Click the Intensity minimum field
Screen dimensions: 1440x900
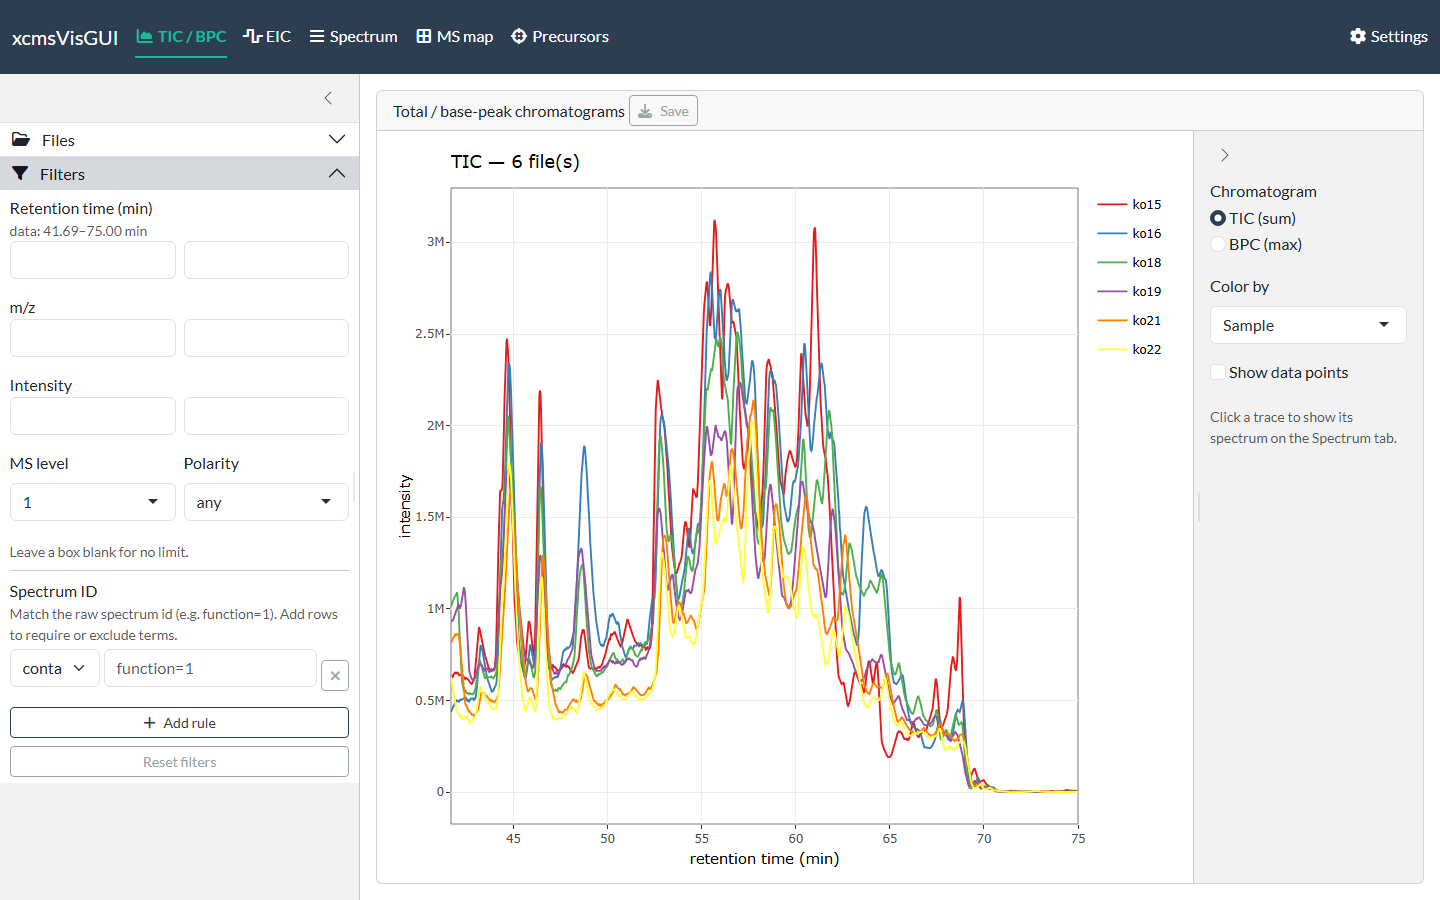93,416
